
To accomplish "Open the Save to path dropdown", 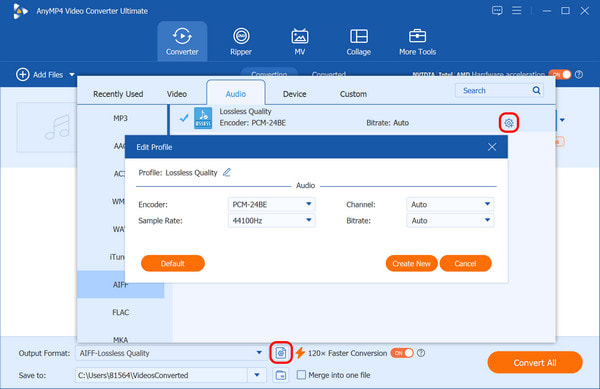I will (257, 375).
